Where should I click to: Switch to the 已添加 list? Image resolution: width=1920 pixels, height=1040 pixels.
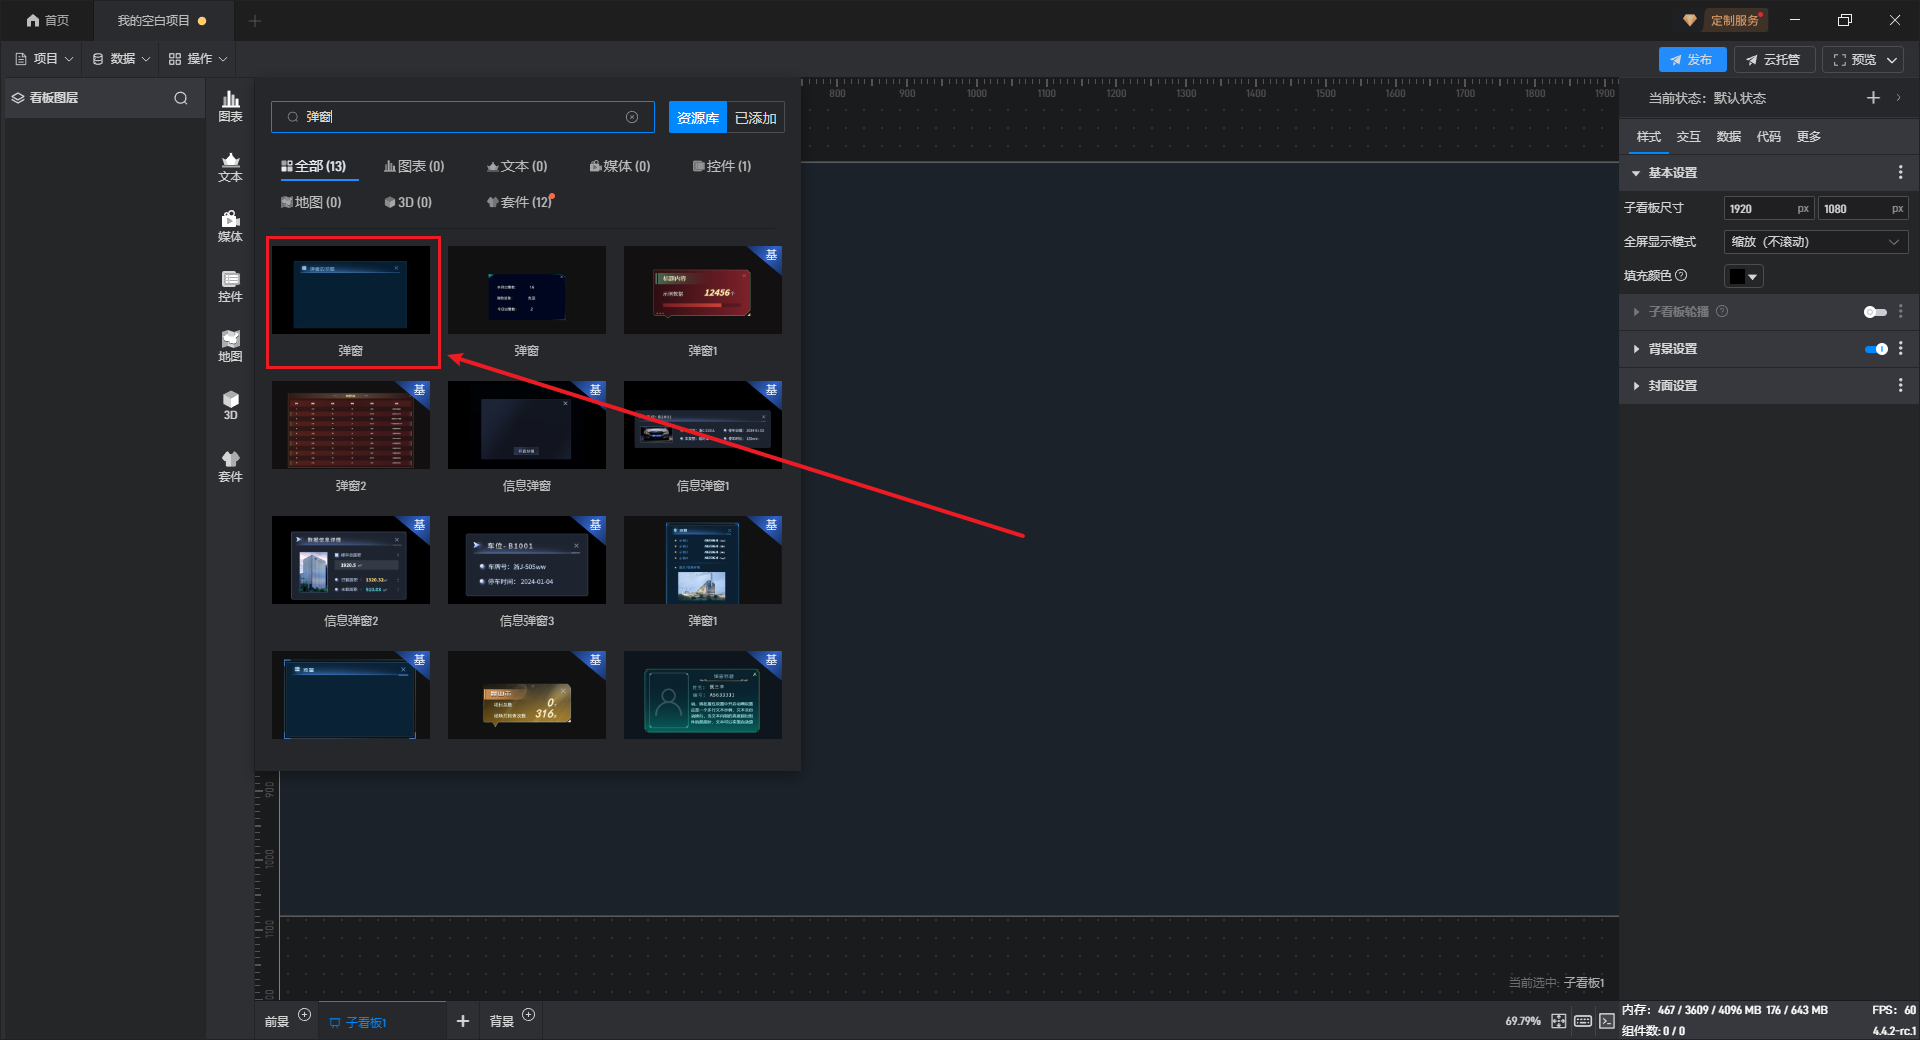click(755, 118)
